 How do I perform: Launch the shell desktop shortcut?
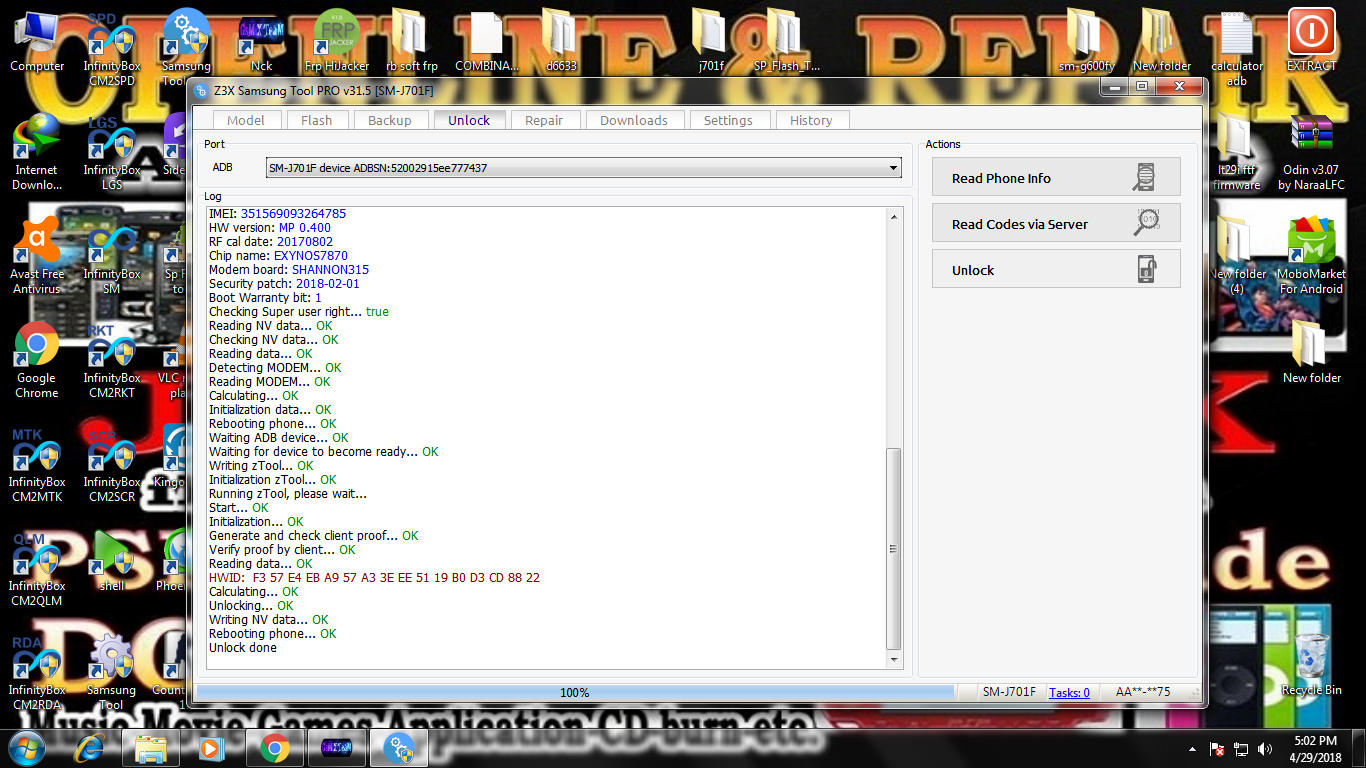(x=112, y=560)
